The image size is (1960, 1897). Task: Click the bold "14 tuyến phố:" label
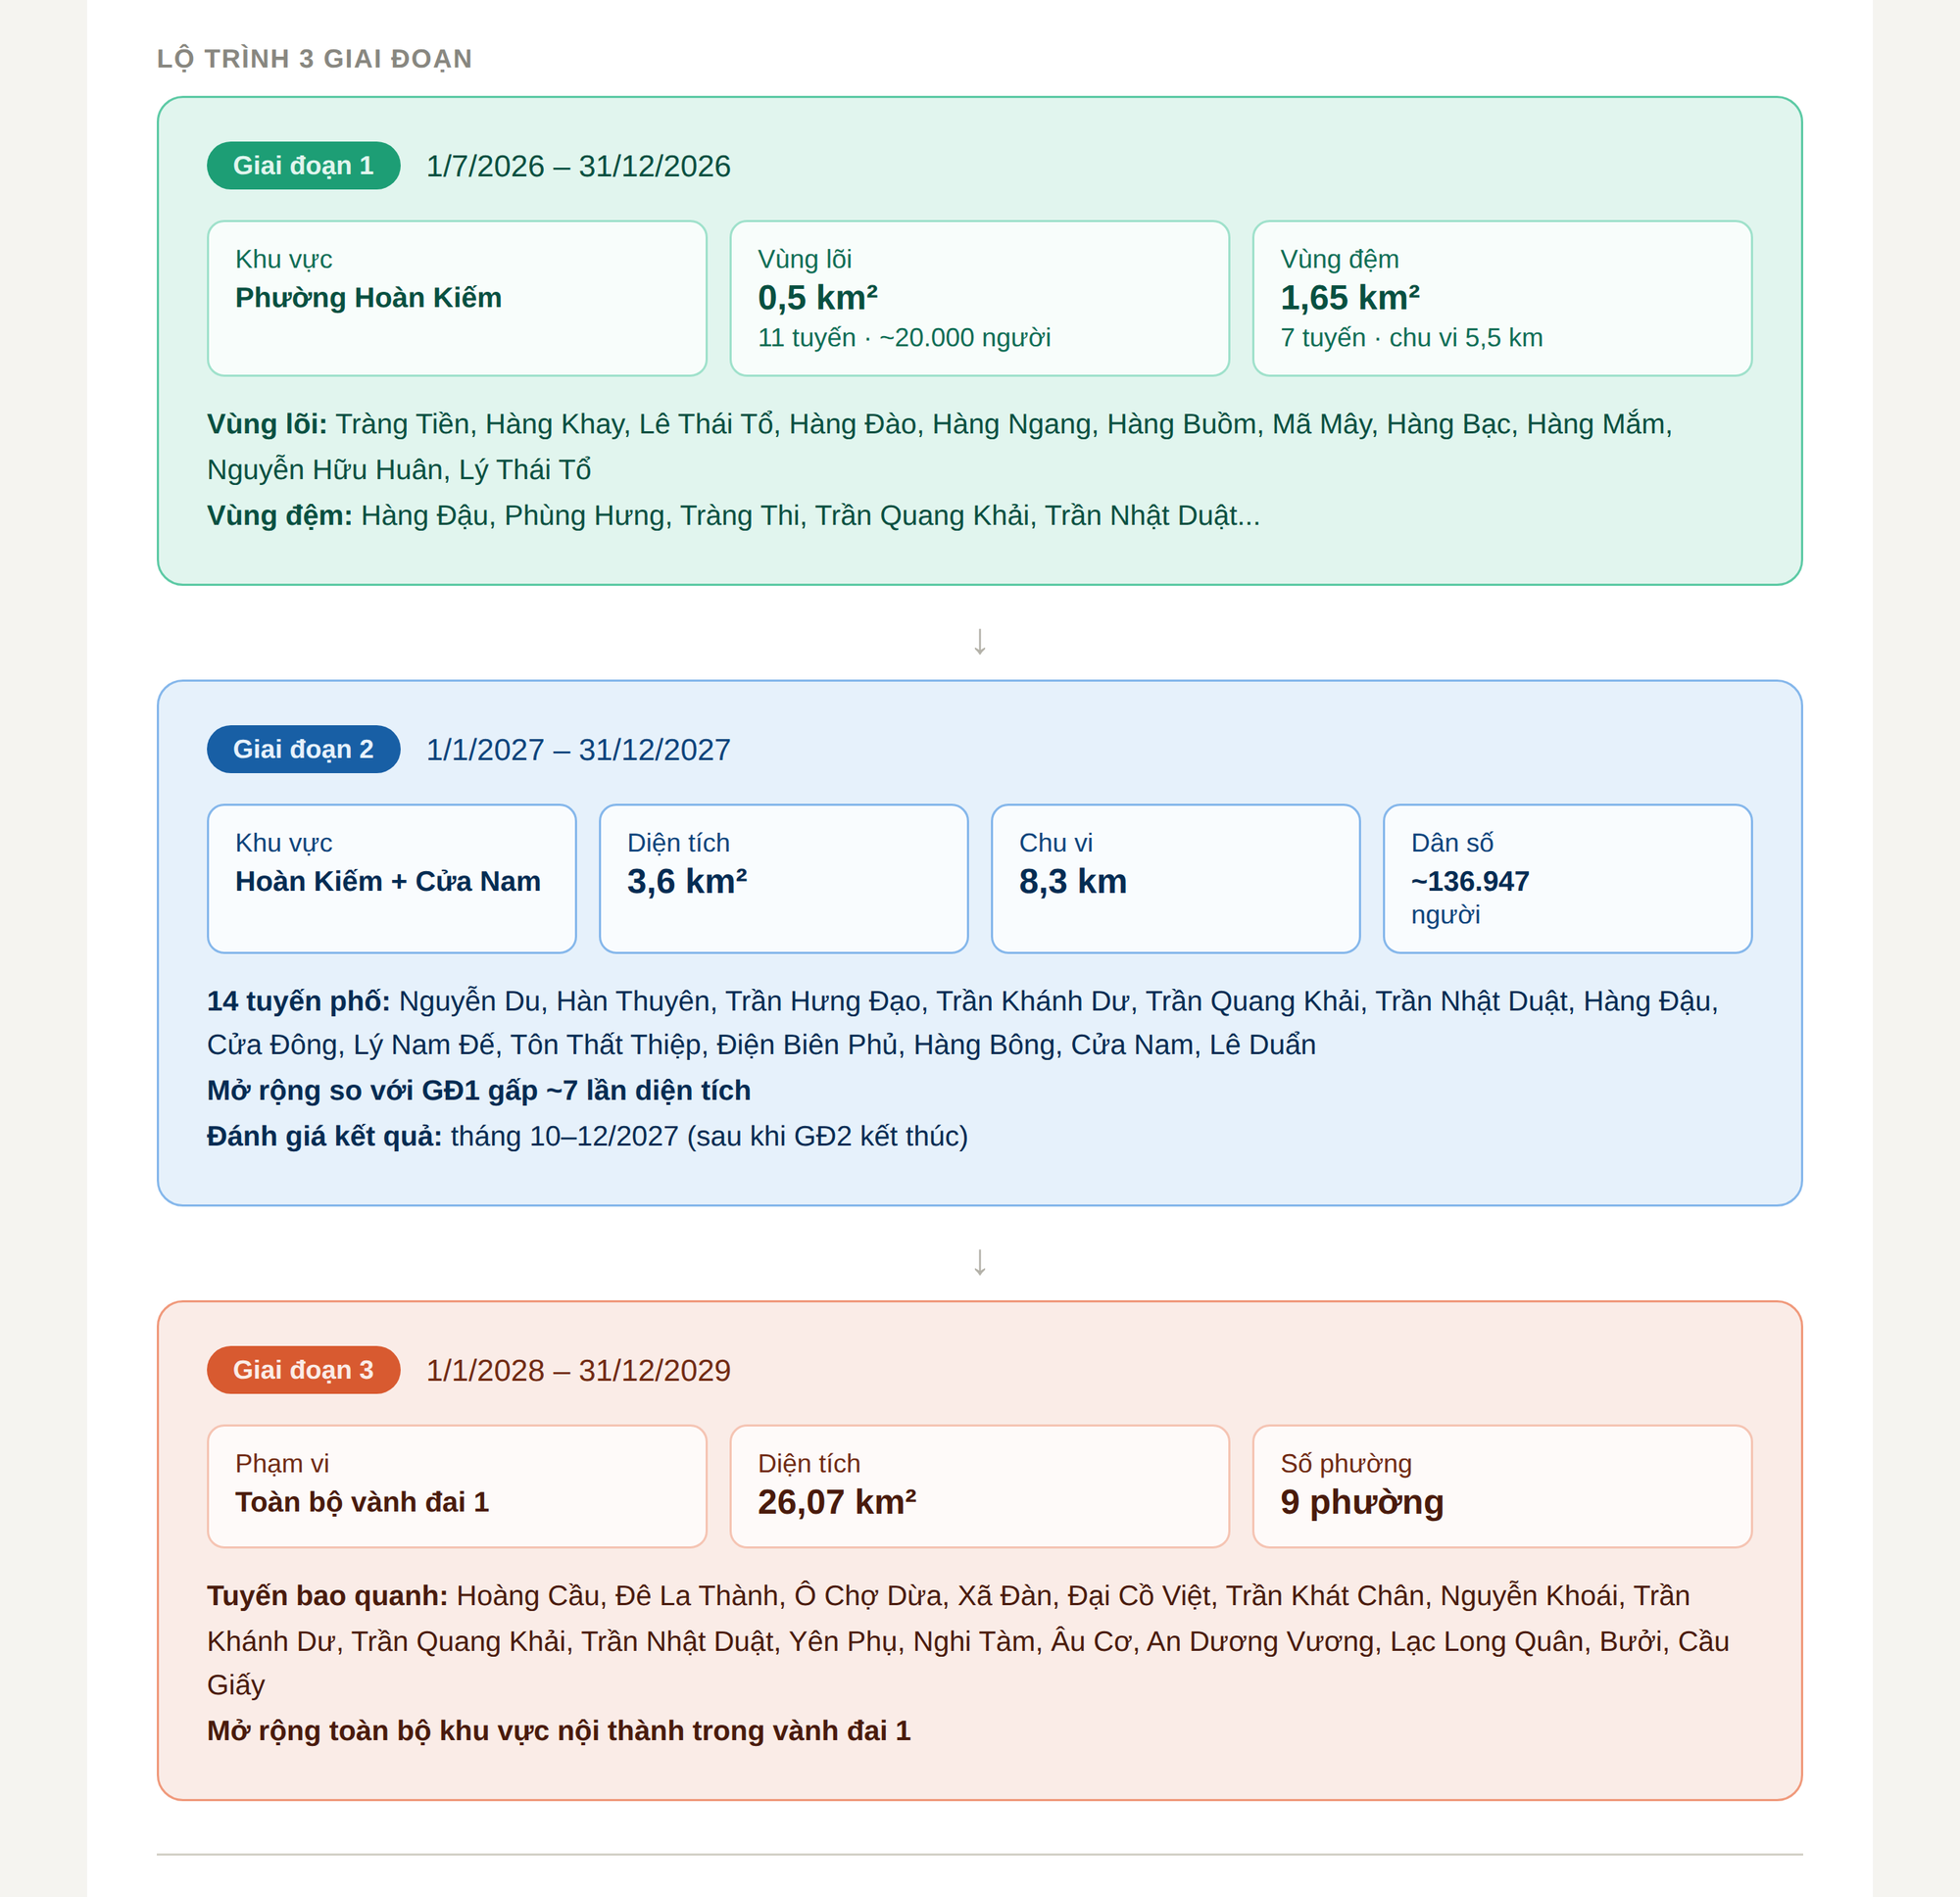click(298, 1001)
